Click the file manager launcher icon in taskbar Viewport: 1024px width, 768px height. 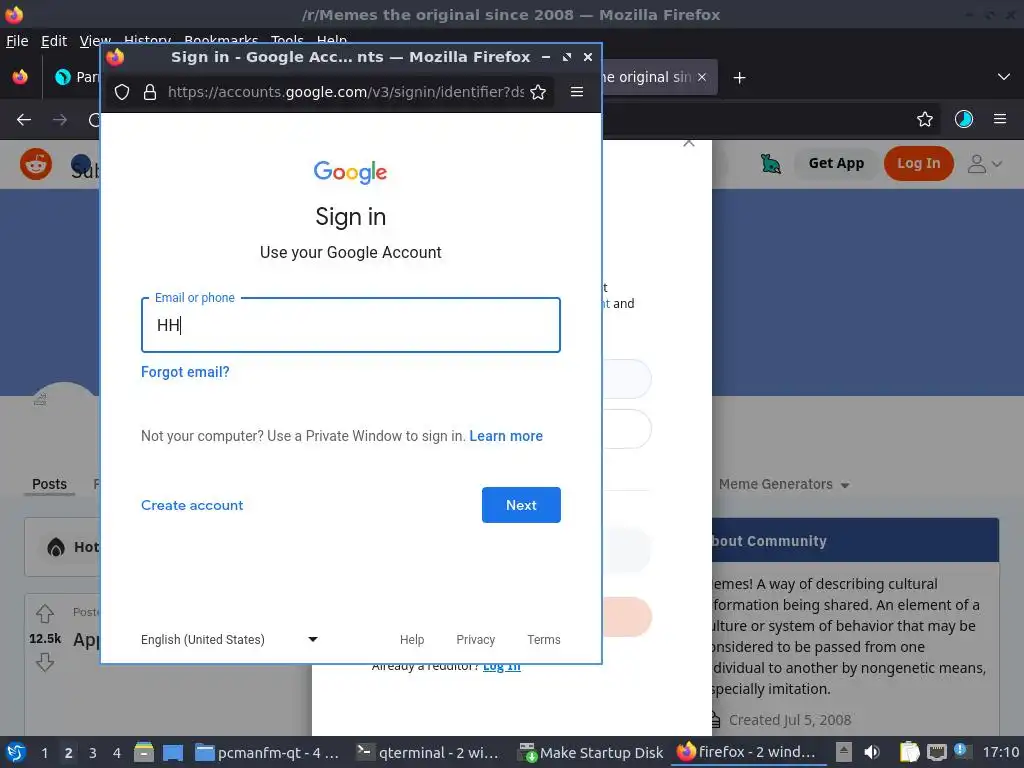pyautogui.click(x=144, y=752)
